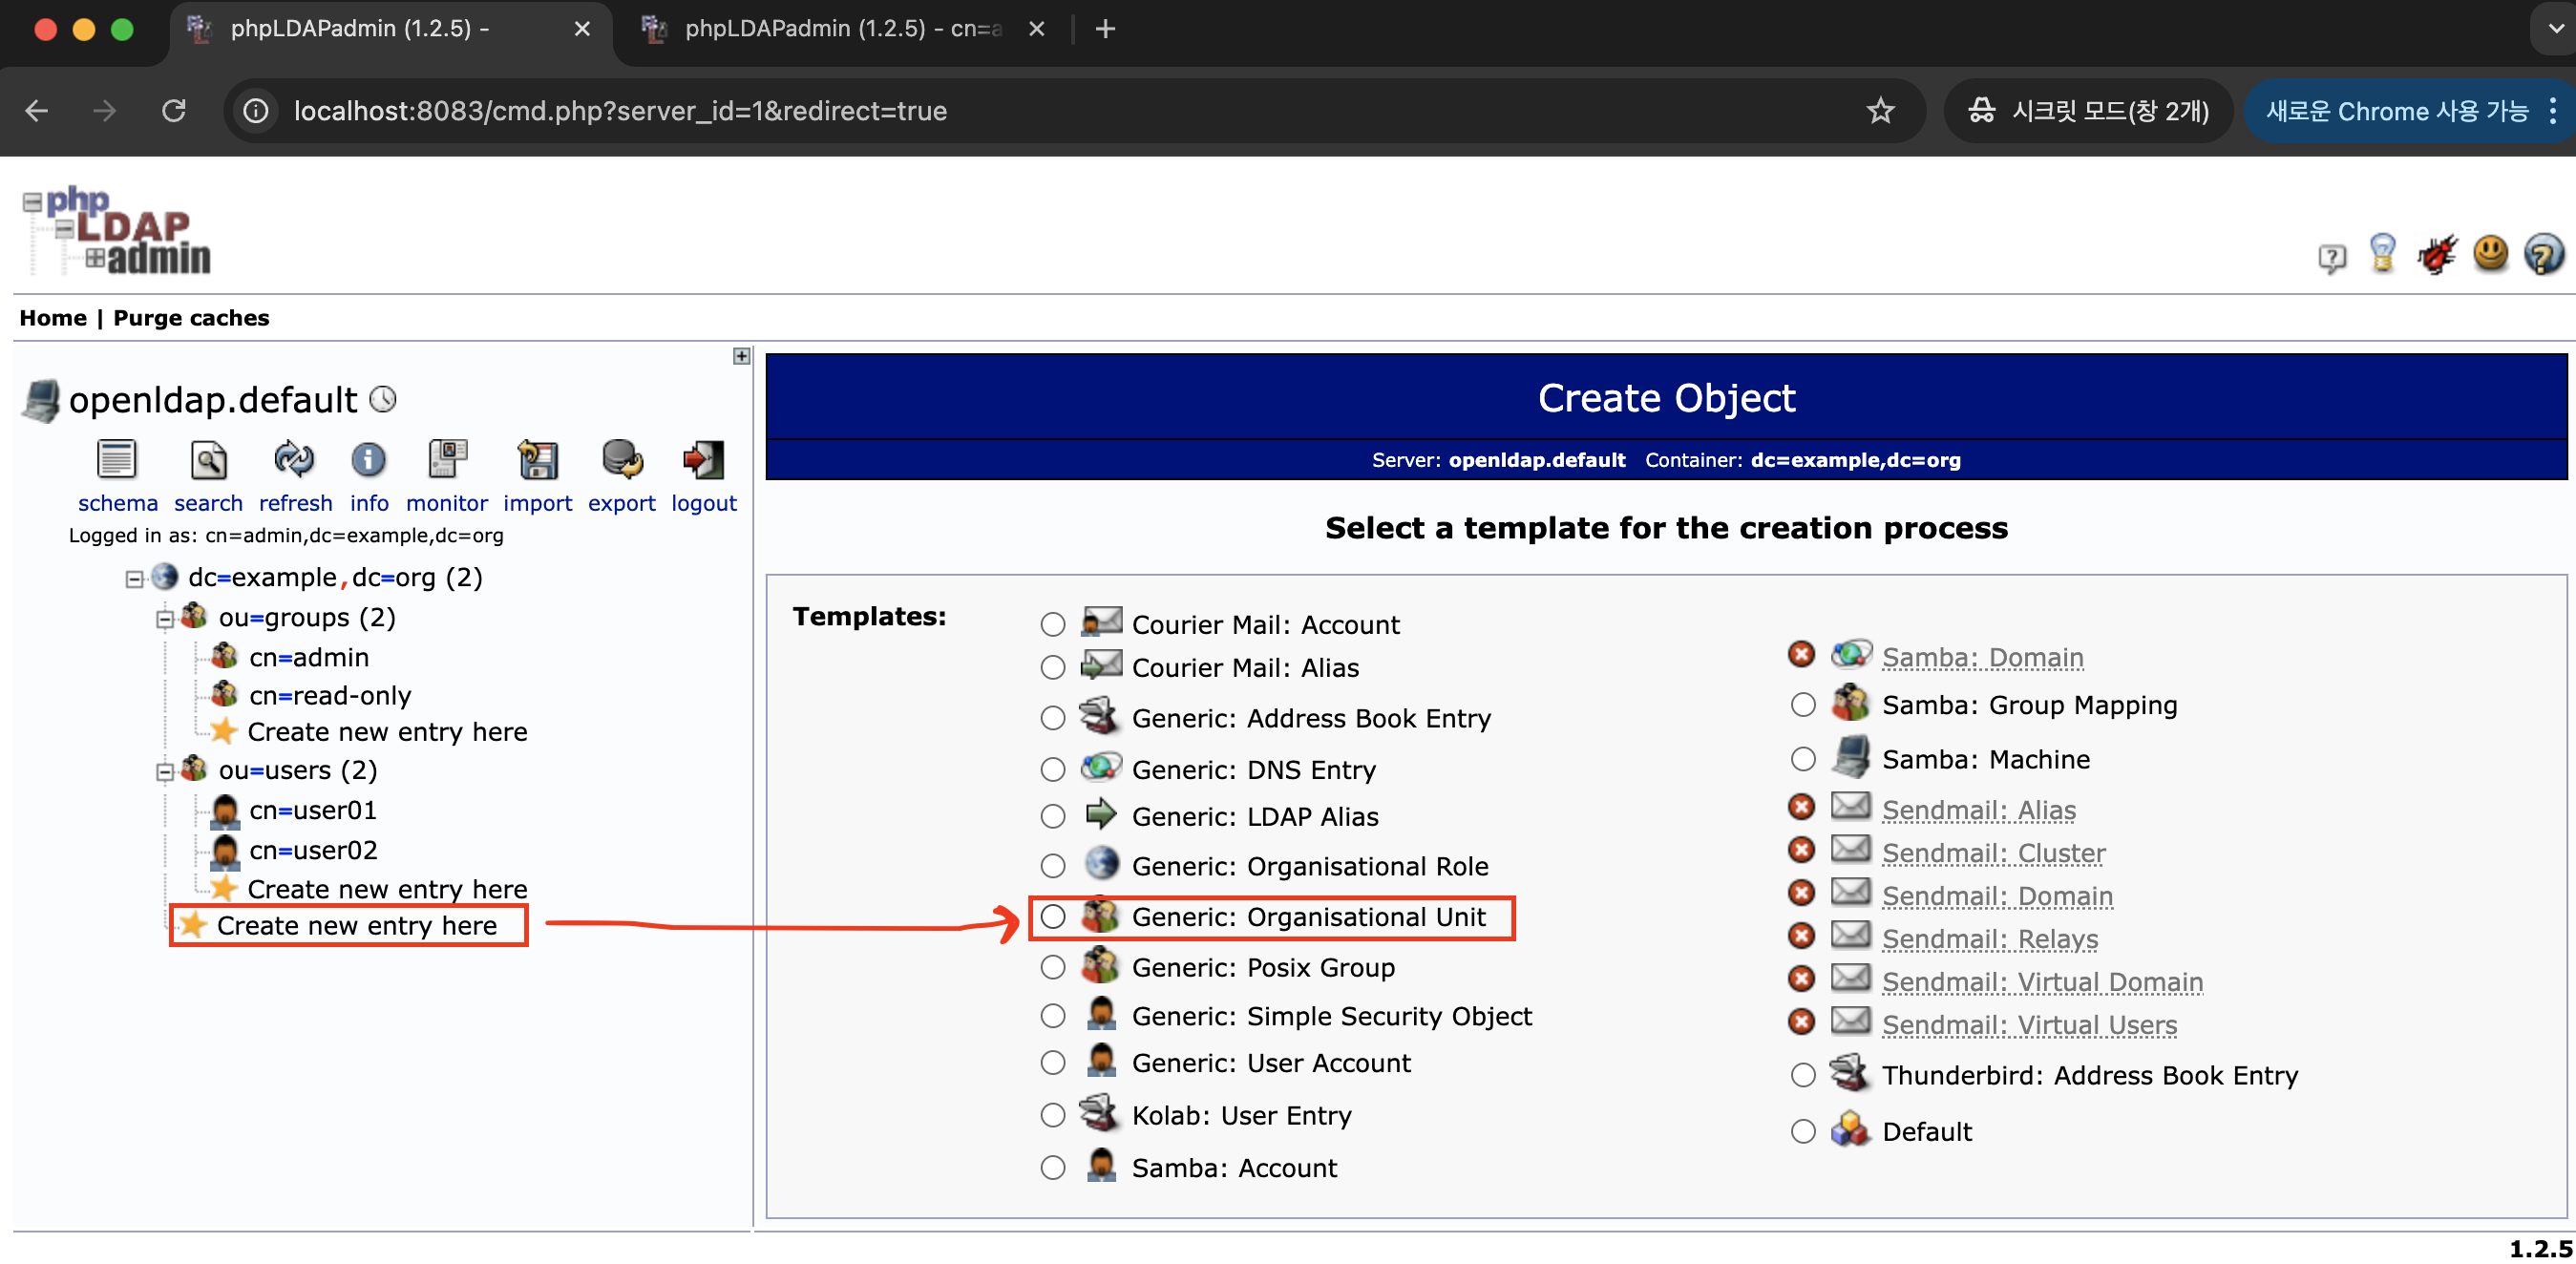This screenshot has height=1264, width=2576.
Task: Click the Home menu link
Action: pos(53,318)
